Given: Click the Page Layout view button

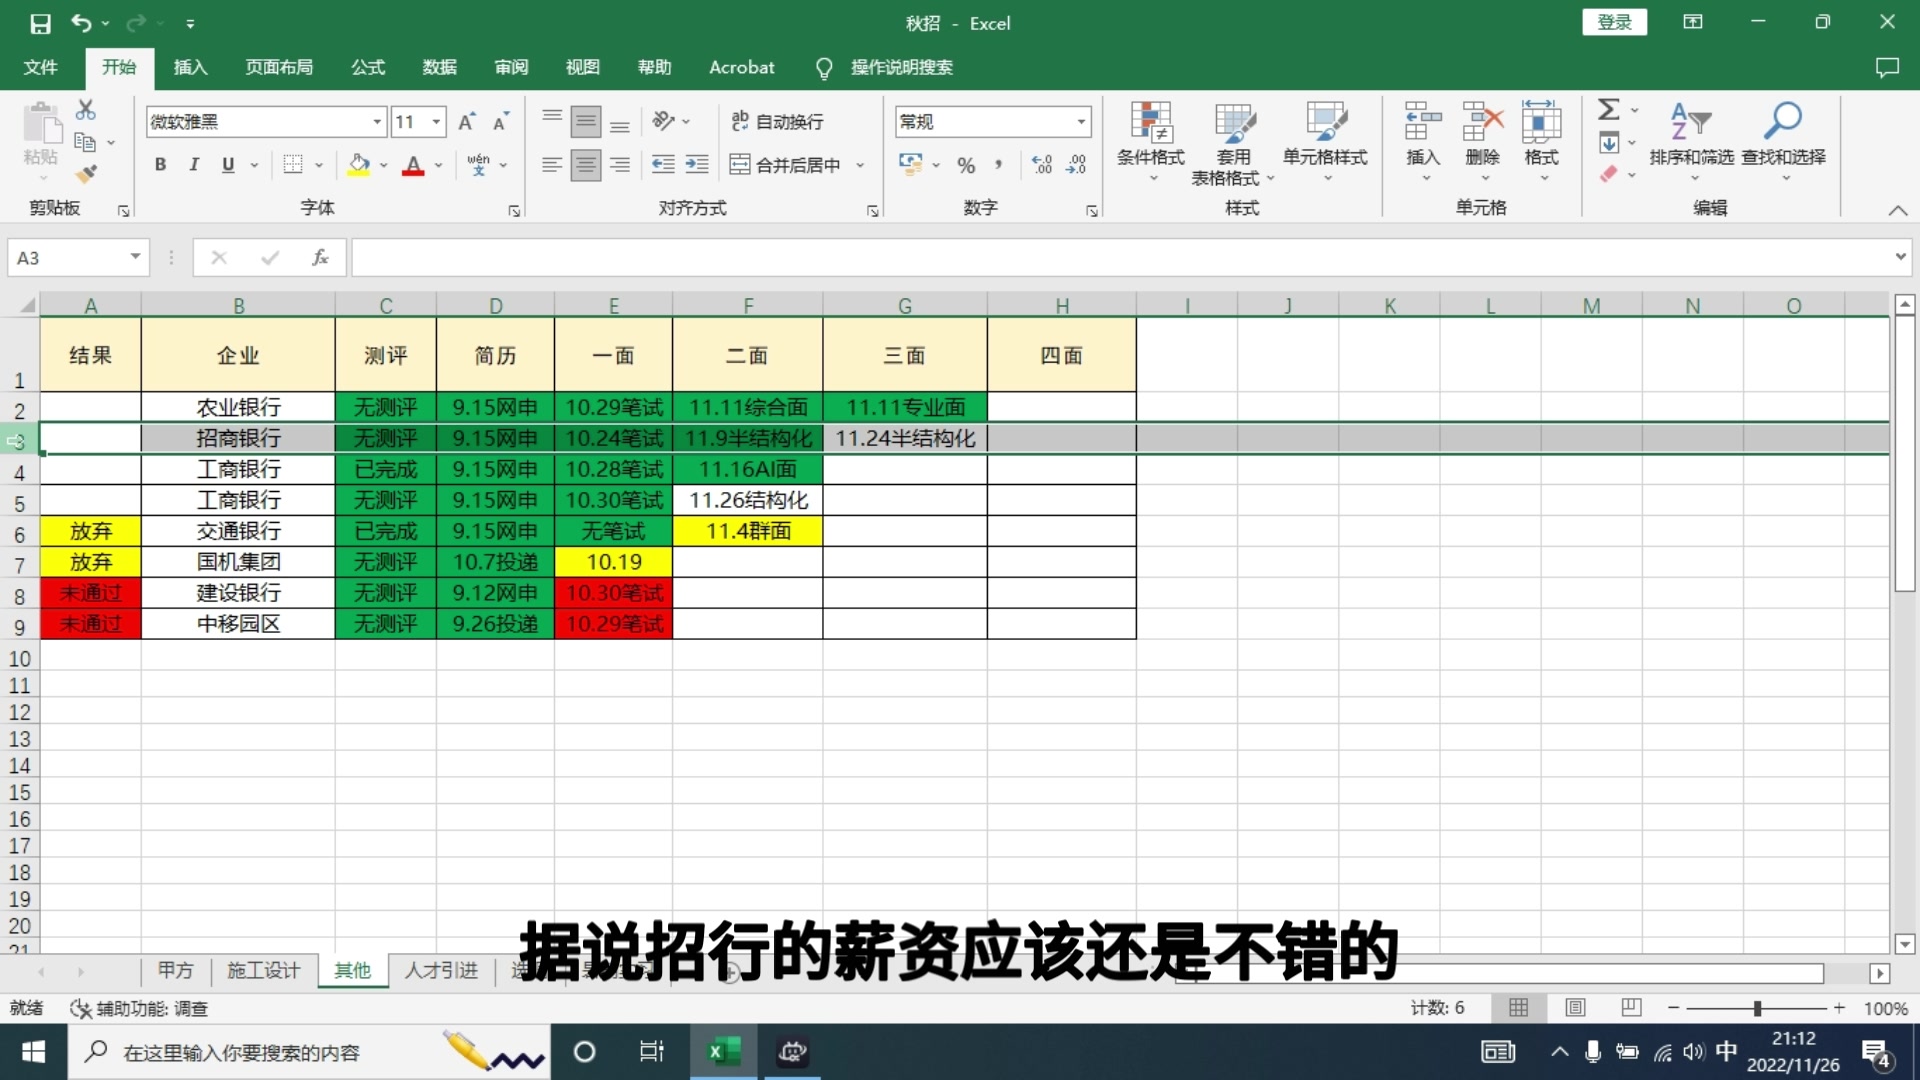Looking at the screenshot, I should (1575, 1008).
